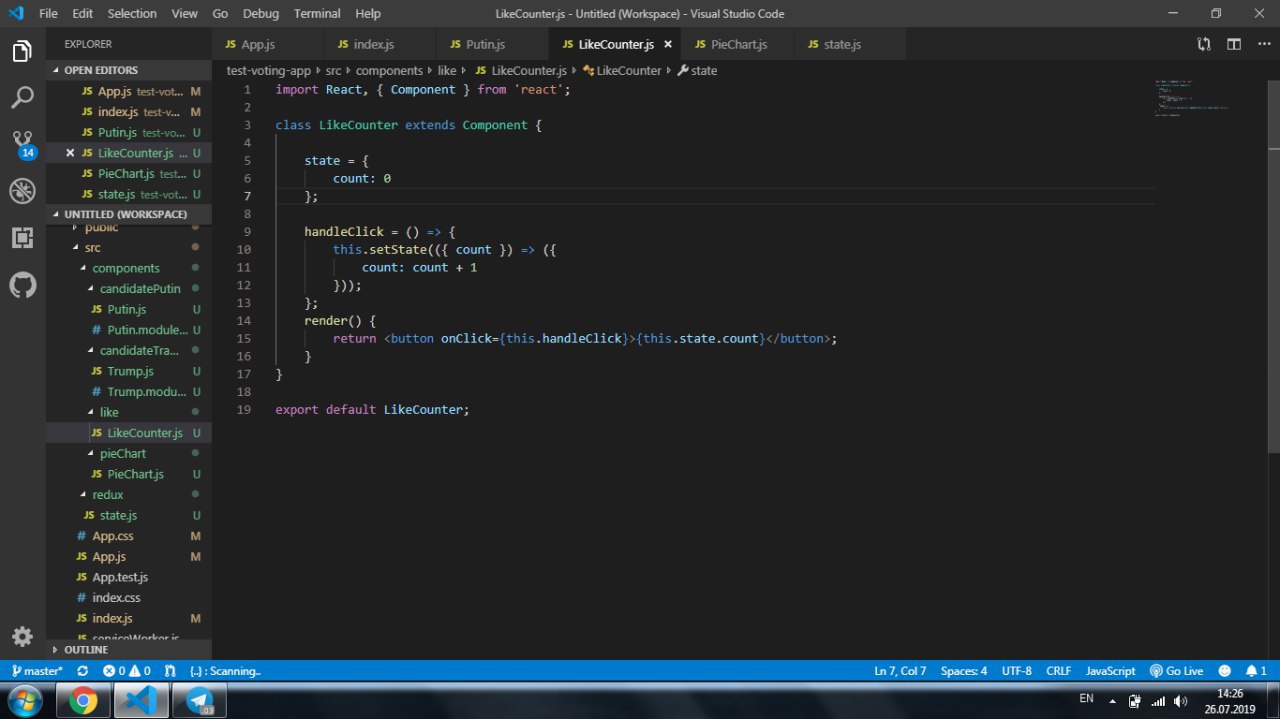Open the Manage gear icon
This screenshot has height=719, width=1280.
(x=22, y=637)
